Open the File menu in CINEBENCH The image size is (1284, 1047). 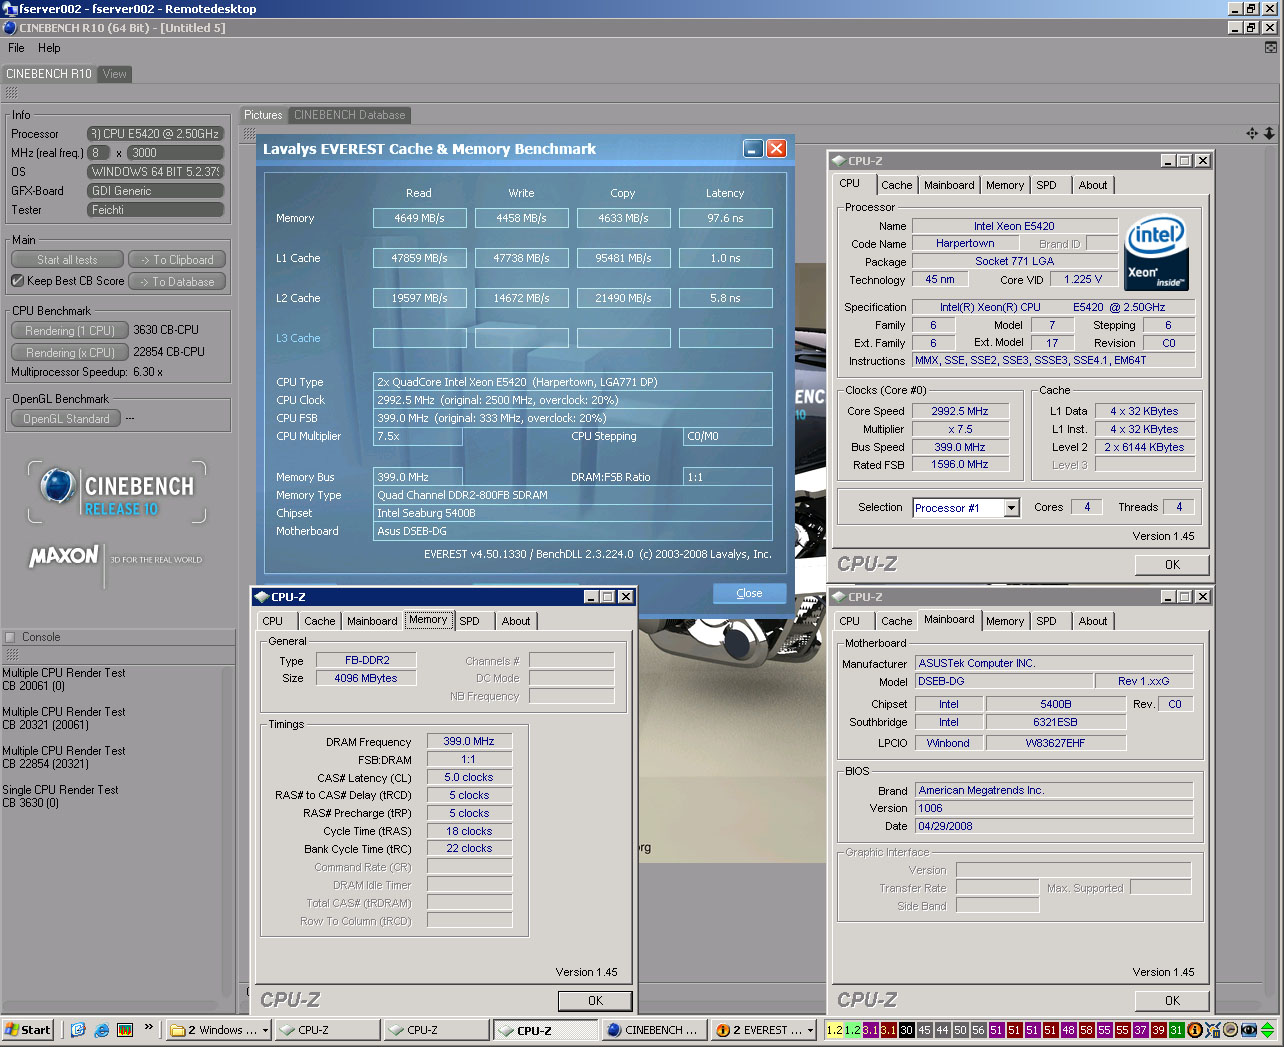[16, 48]
